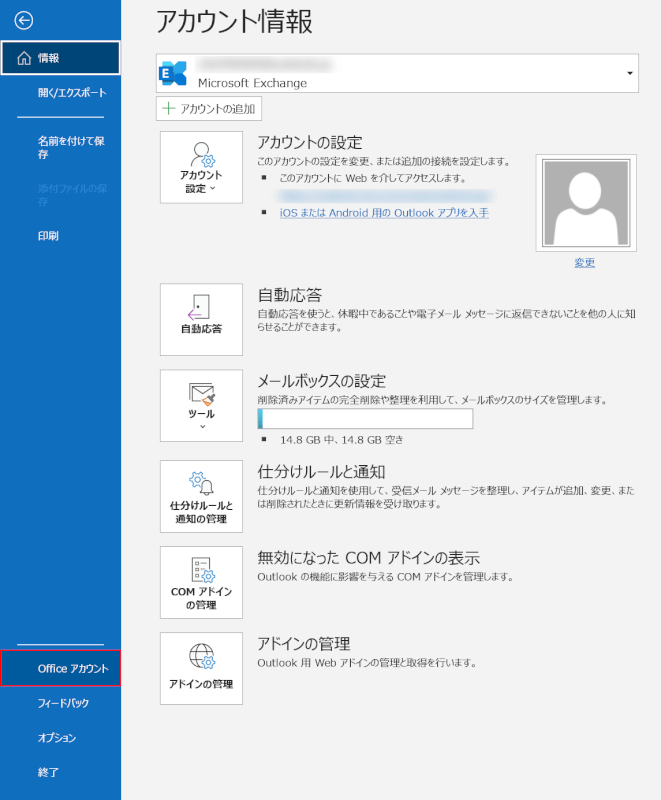The image size is (661, 800).
Task: Open 仕分けルールと通知の管理
Action: (x=201, y=496)
